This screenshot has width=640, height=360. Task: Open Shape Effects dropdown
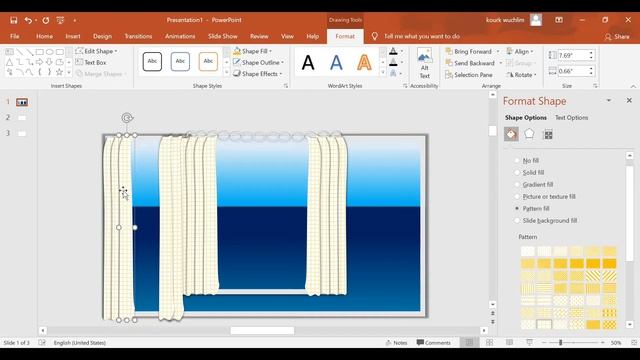click(x=258, y=74)
